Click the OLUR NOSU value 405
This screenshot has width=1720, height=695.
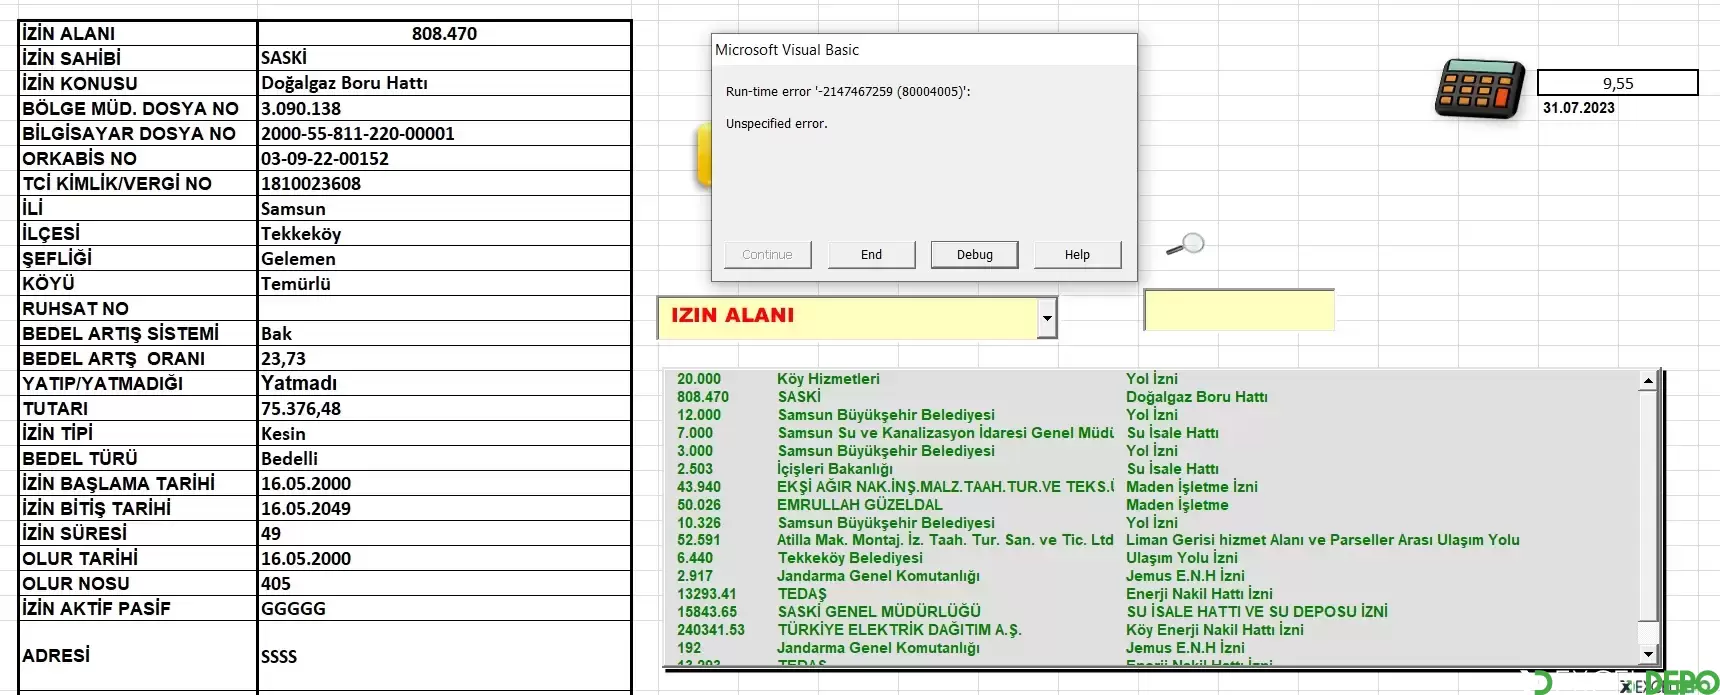(444, 583)
